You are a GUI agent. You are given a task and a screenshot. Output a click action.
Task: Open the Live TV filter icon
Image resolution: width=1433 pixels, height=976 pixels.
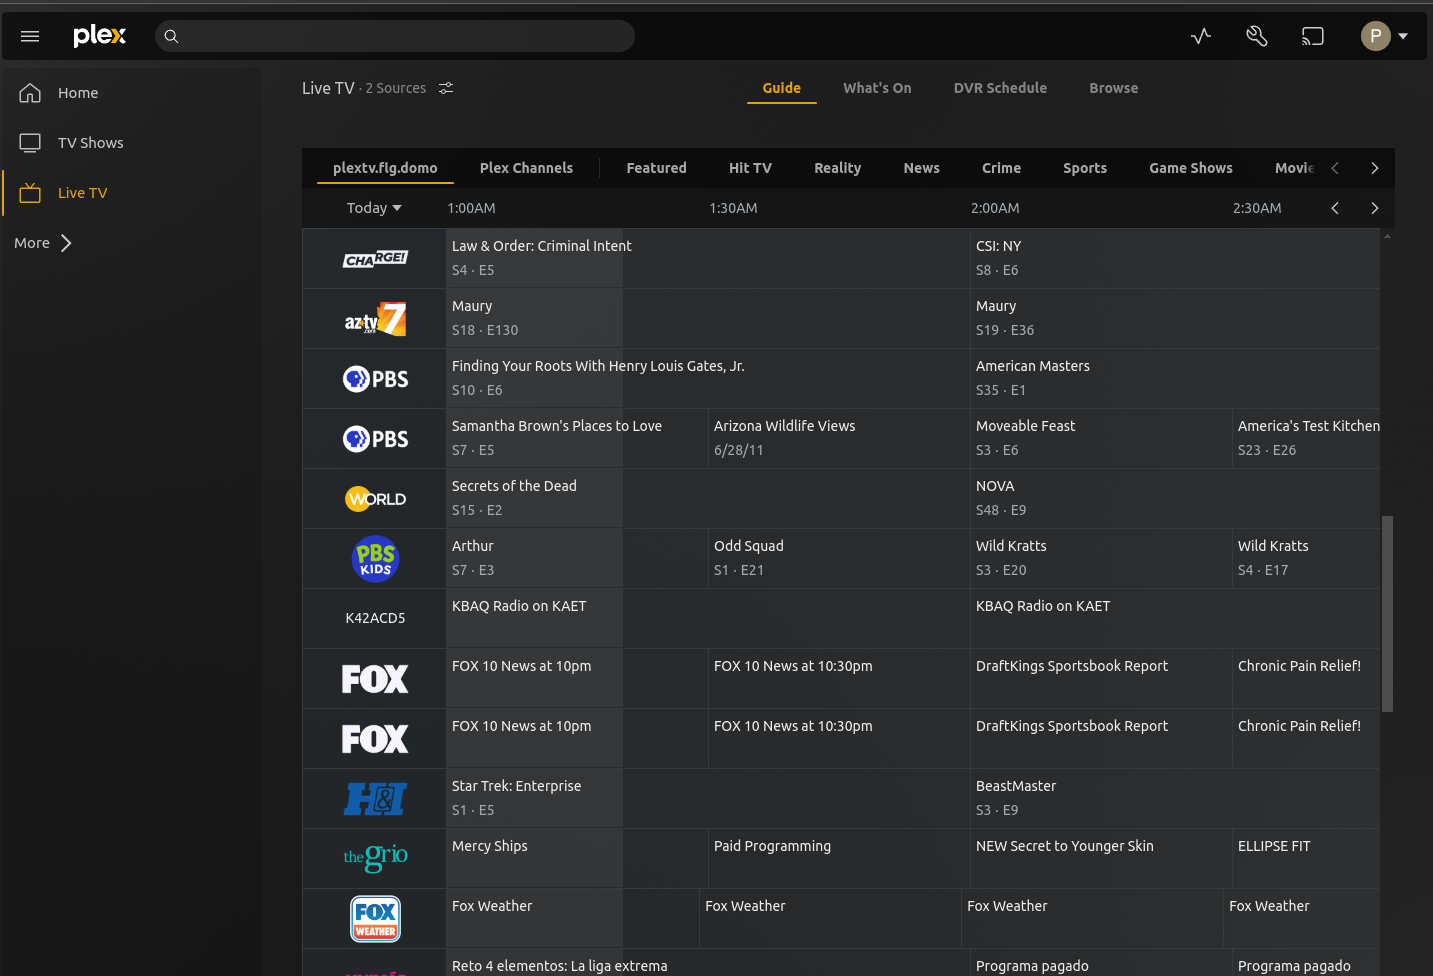[x=445, y=88]
